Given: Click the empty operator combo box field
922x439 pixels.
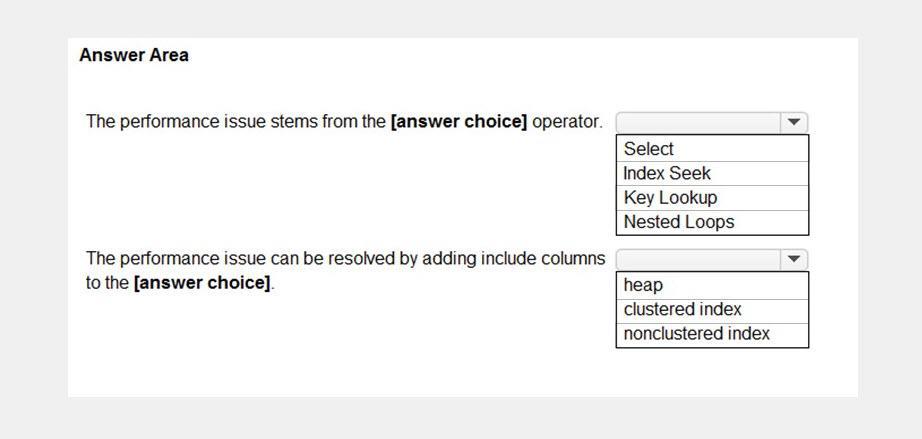Looking at the screenshot, I should coord(699,123).
